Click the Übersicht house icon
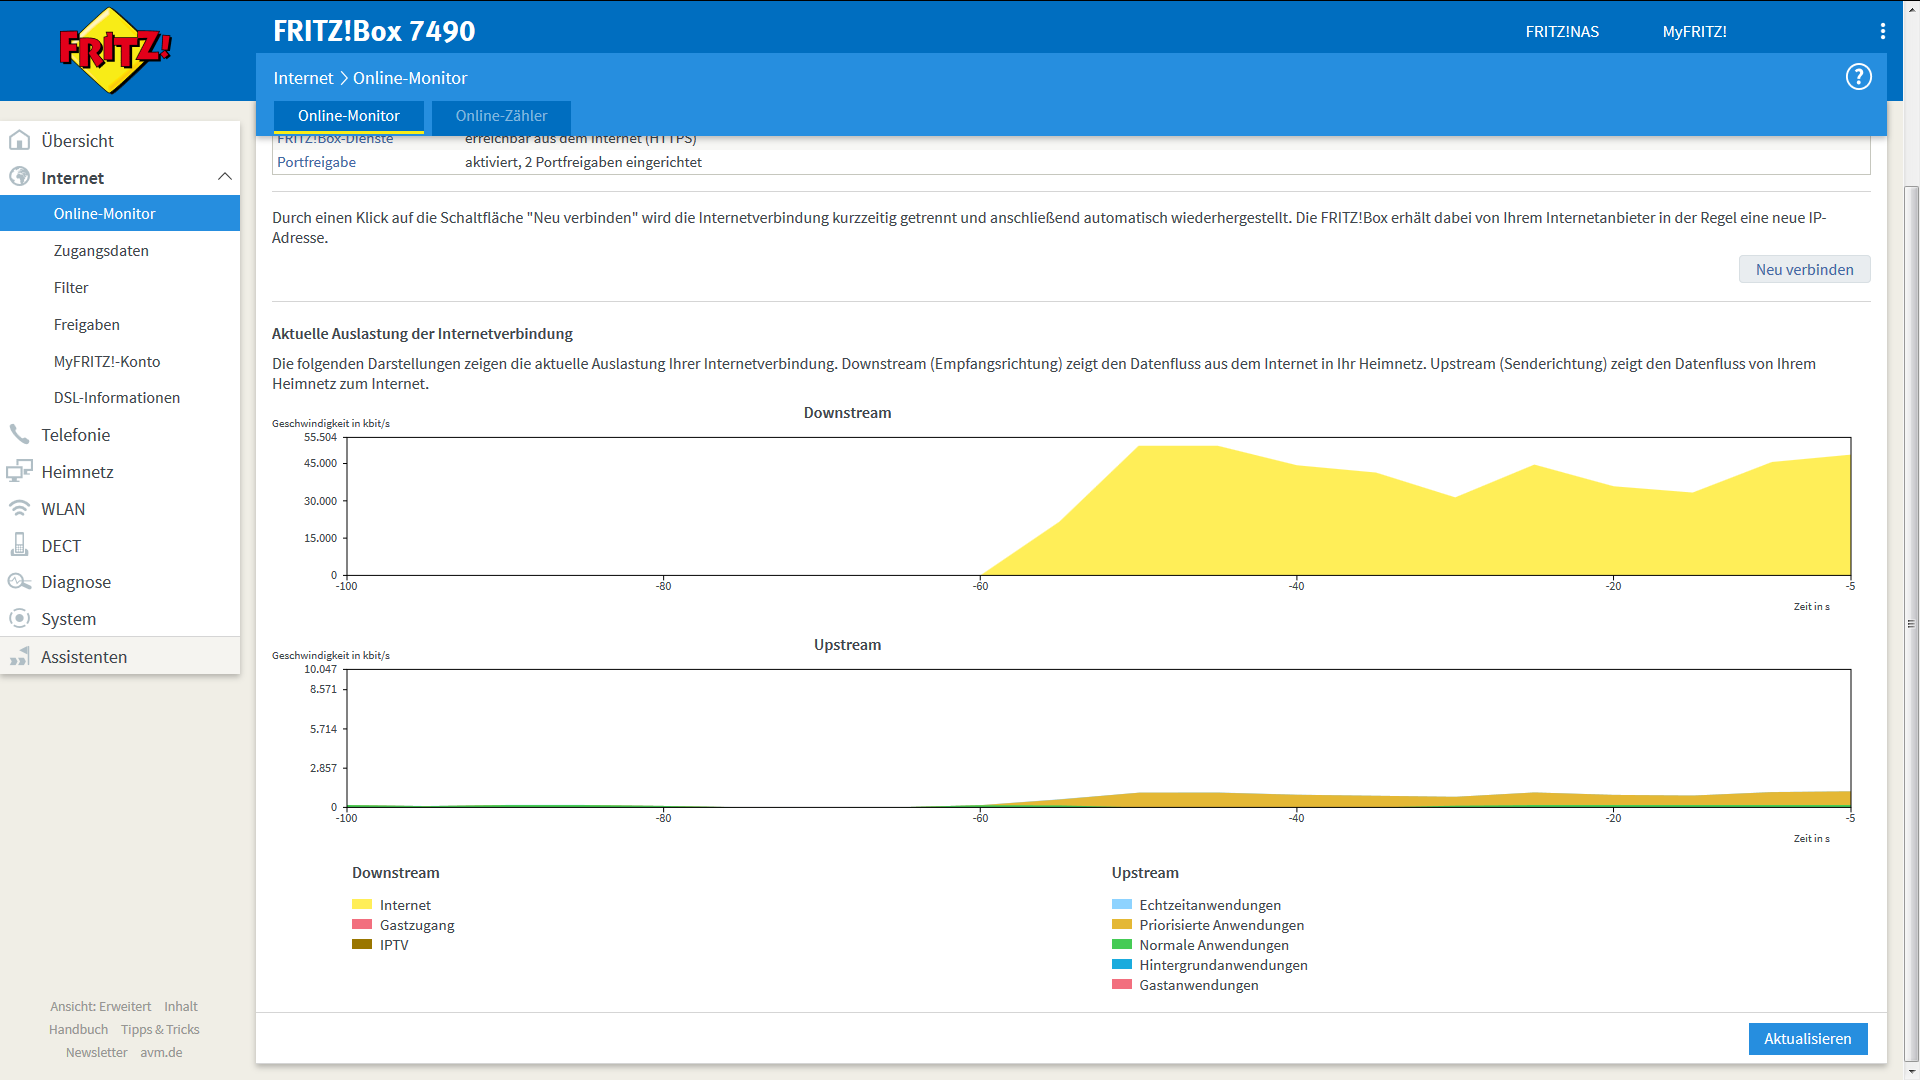This screenshot has height=1080, width=1920. (19, 140)
